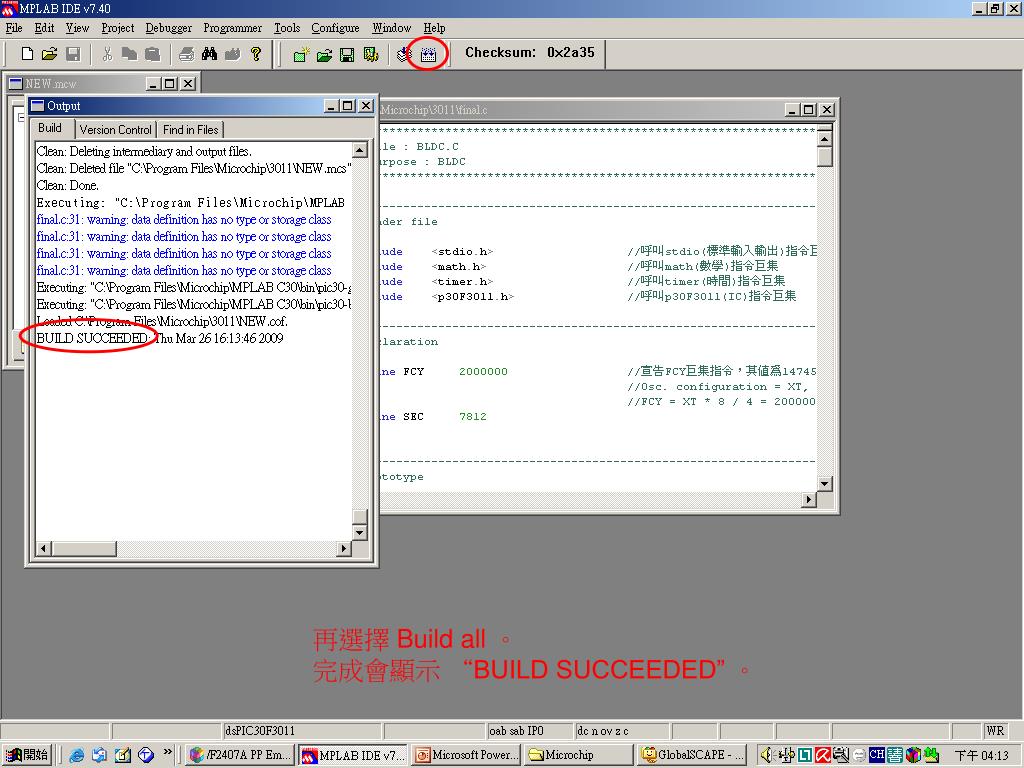This screenshot has height=768, width=1024.
Task: Click the last final.c:31 warning line
Action: [184, 270]
